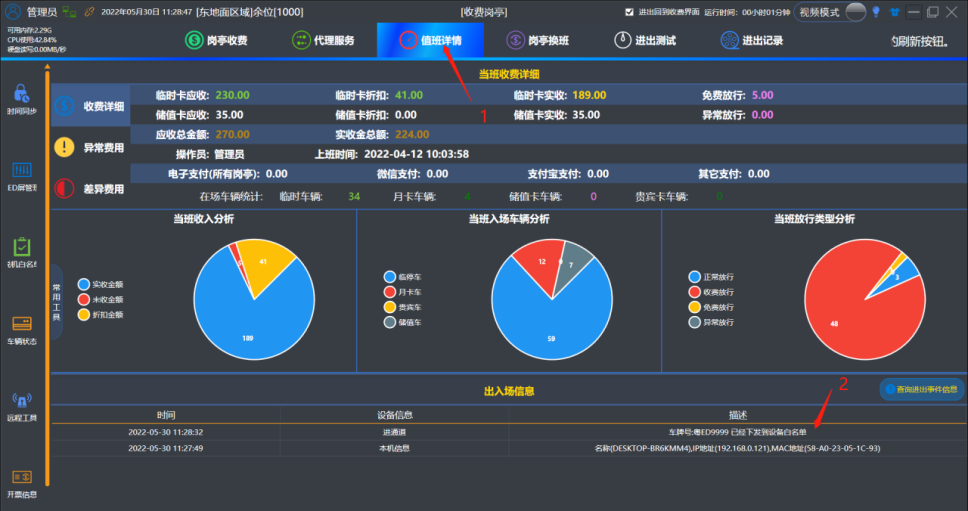Select the row timed 2022-05-30 11:28:32

(x=509, y=432)
